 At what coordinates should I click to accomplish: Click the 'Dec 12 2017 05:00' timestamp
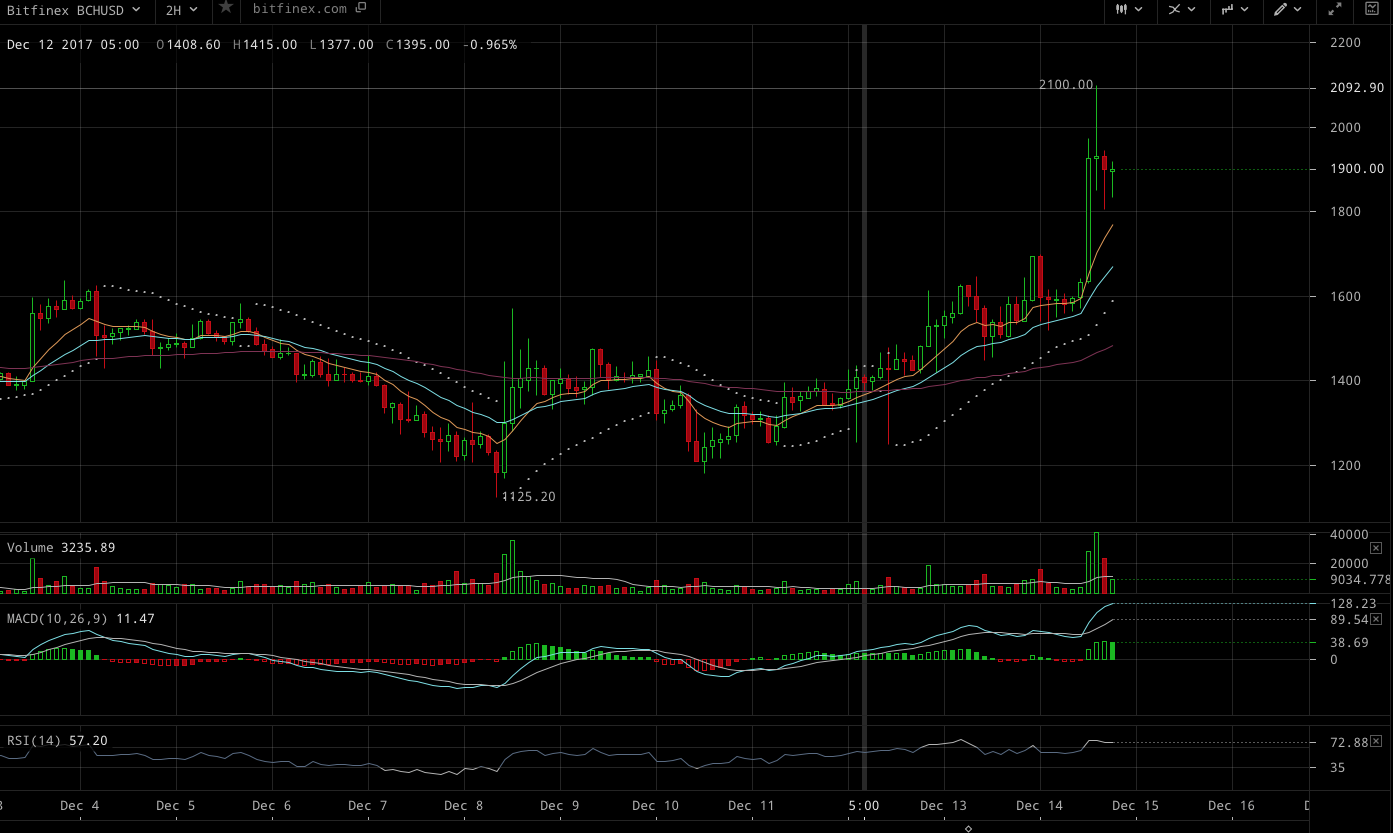pos(73,45)
